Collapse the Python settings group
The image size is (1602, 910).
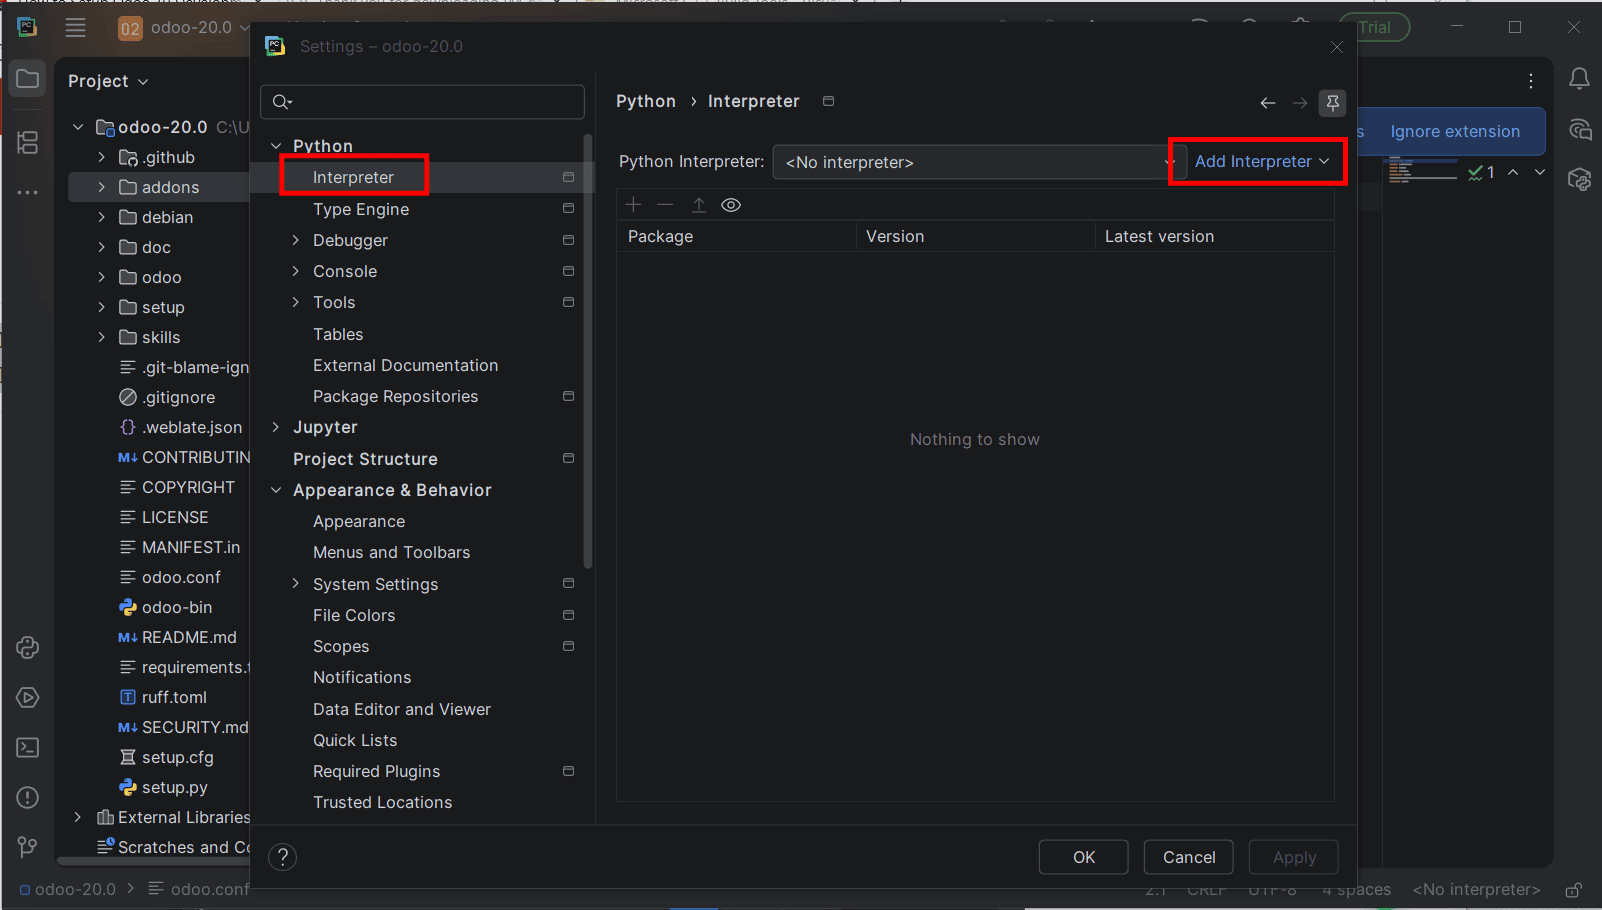pos(276,146)
